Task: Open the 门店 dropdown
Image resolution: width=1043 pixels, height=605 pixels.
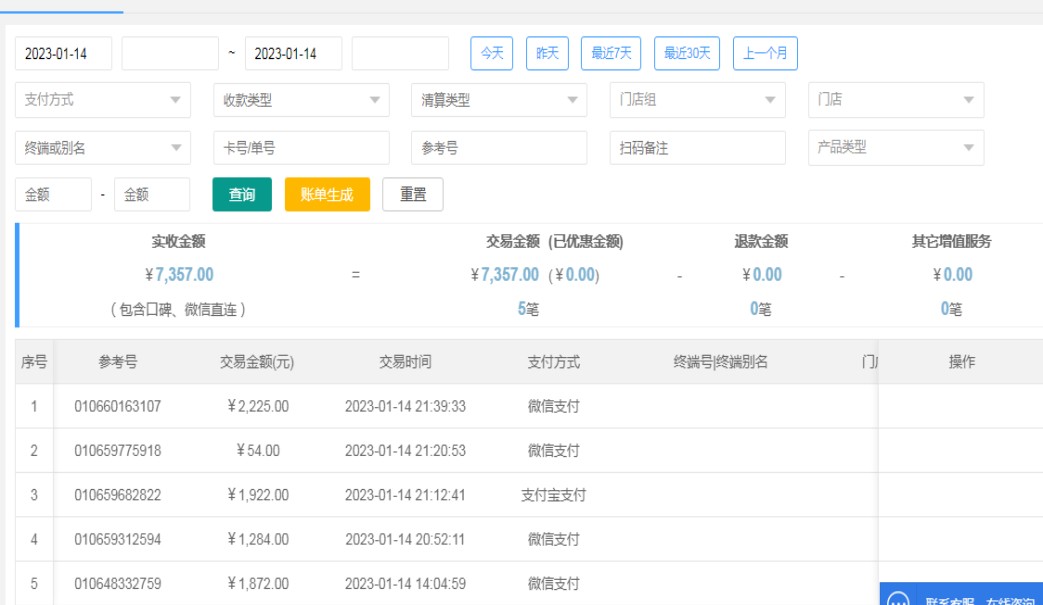Action: (x=895, y=100)
